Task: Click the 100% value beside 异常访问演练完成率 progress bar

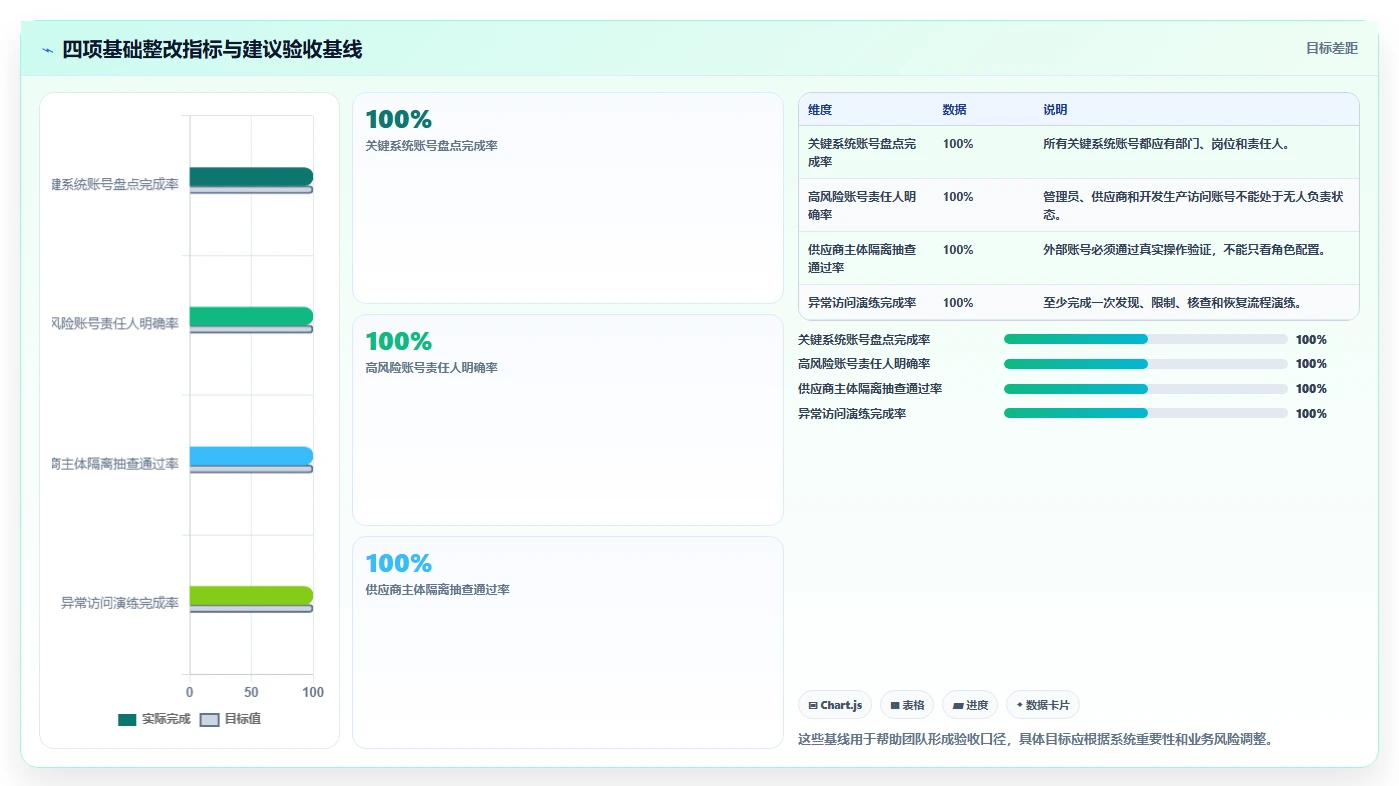Action: coord(1311,414)
